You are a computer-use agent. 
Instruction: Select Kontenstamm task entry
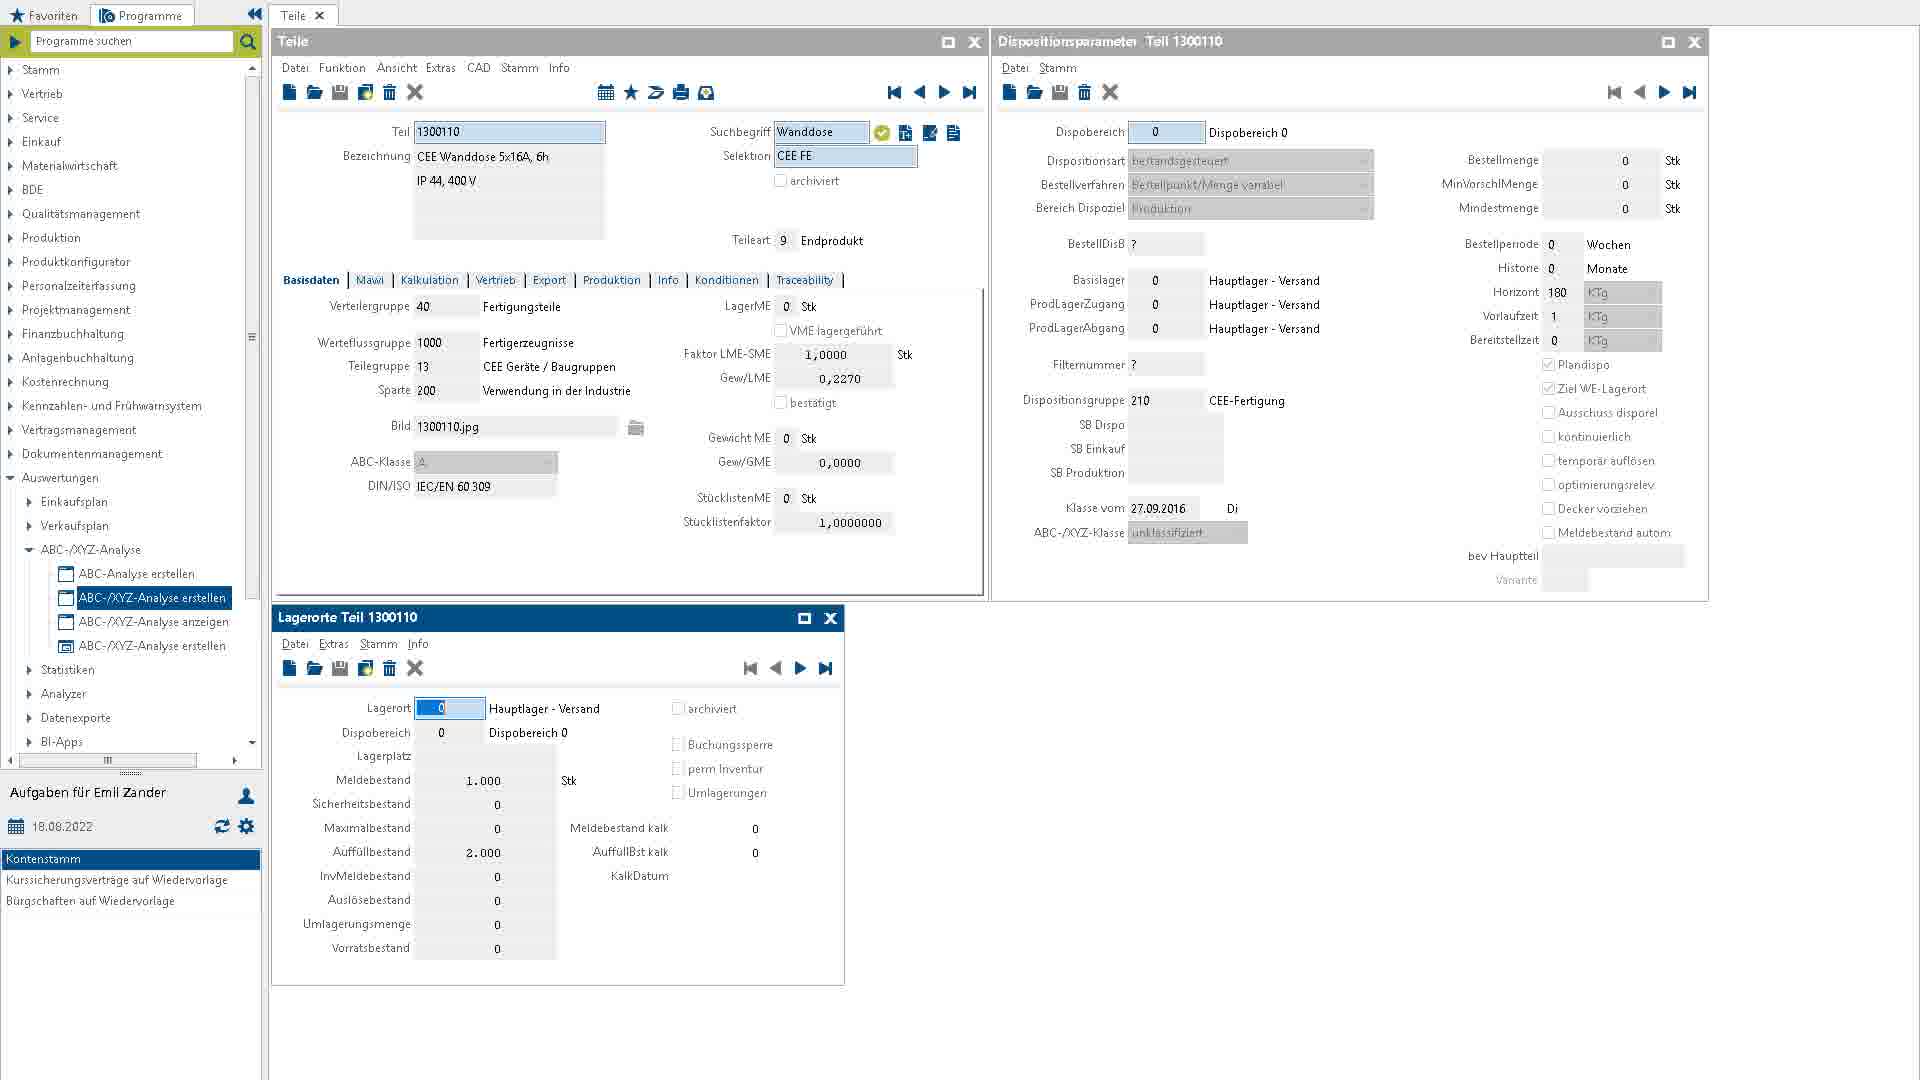point(130,859)
